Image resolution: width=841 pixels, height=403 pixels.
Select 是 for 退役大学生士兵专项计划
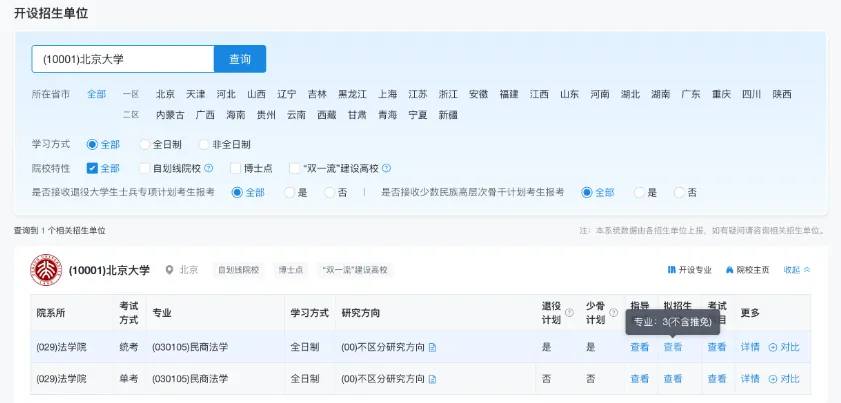(290, 192)
